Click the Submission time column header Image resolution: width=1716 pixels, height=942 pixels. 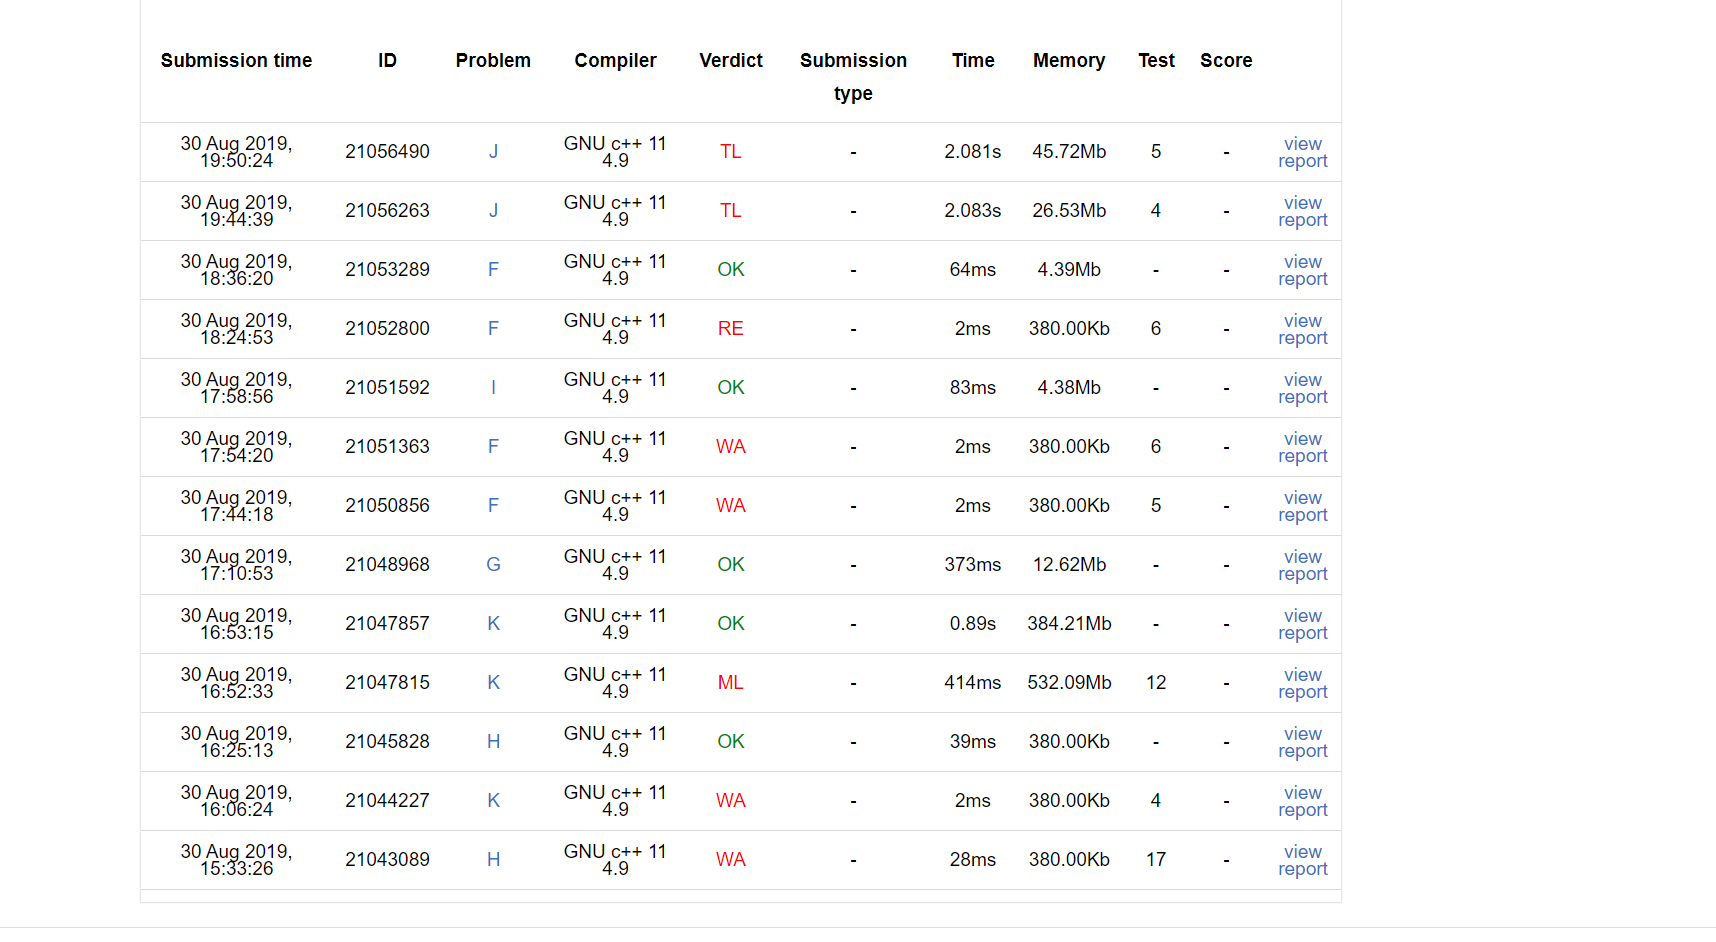[x=236, y=61]
